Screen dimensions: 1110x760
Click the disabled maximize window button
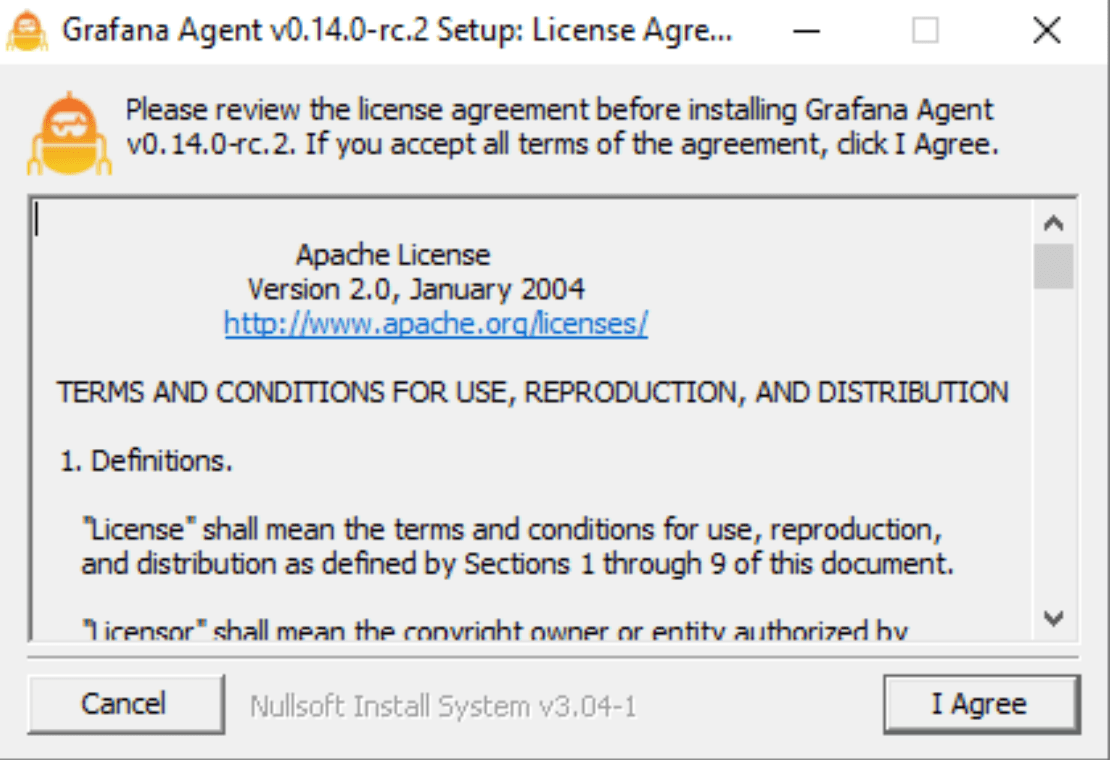(925, 31)
